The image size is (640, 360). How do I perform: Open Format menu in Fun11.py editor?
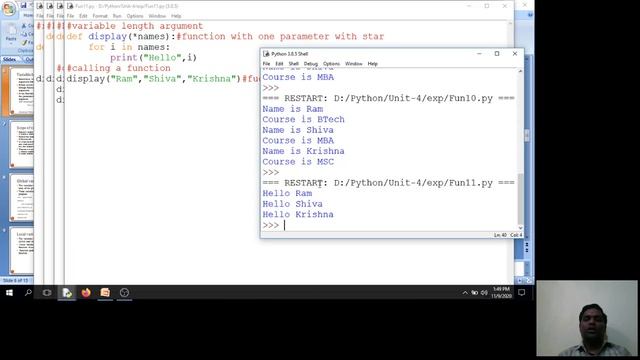[x=100, y=16]
